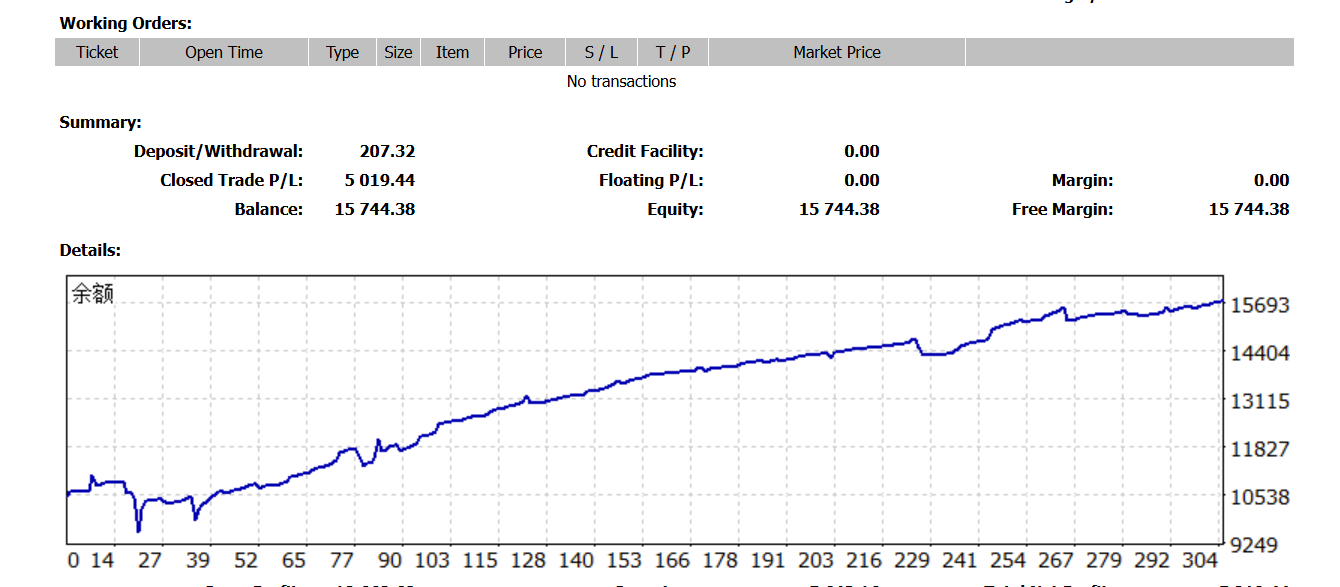Click the S / L column header
This screenshot has width=1340, height=587.
click(601, 53)
